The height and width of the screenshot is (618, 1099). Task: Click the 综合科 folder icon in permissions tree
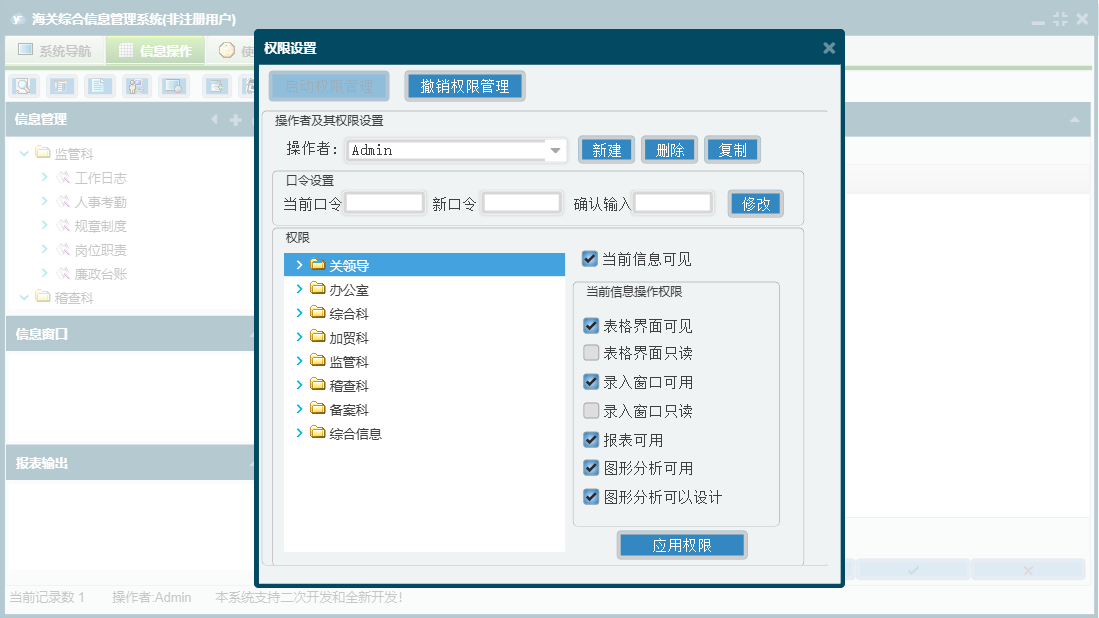[318, 312]
